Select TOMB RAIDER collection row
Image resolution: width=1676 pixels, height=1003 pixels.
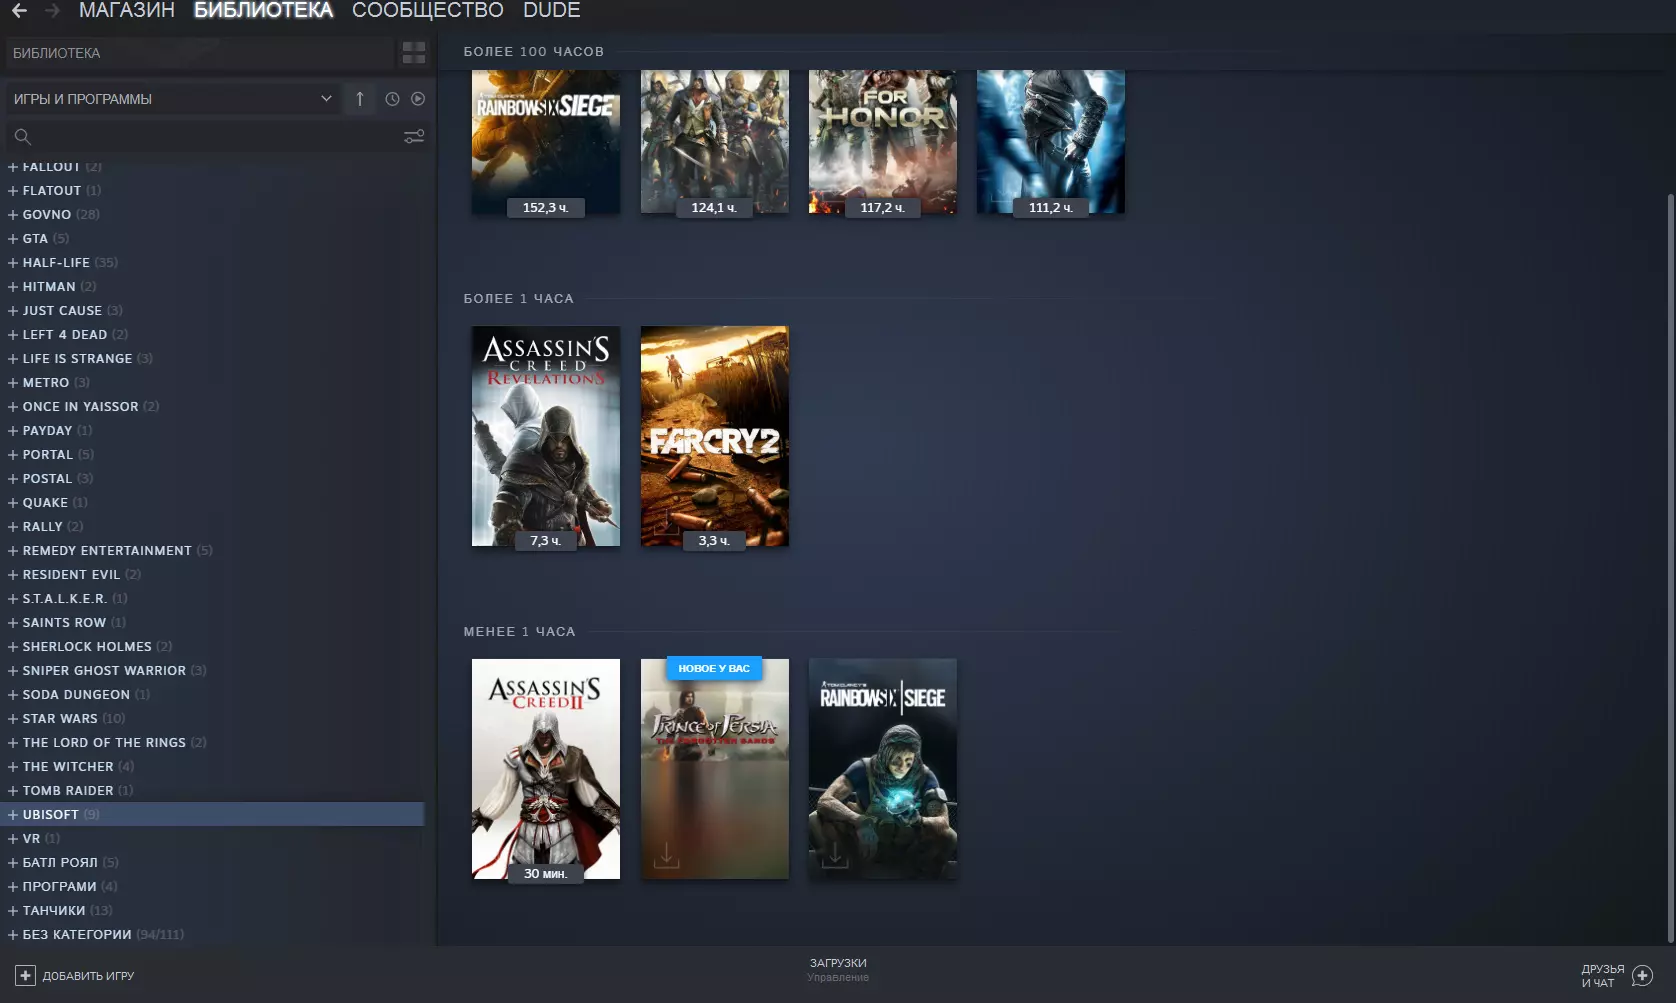pyautogui.click(x=212, y=790)
